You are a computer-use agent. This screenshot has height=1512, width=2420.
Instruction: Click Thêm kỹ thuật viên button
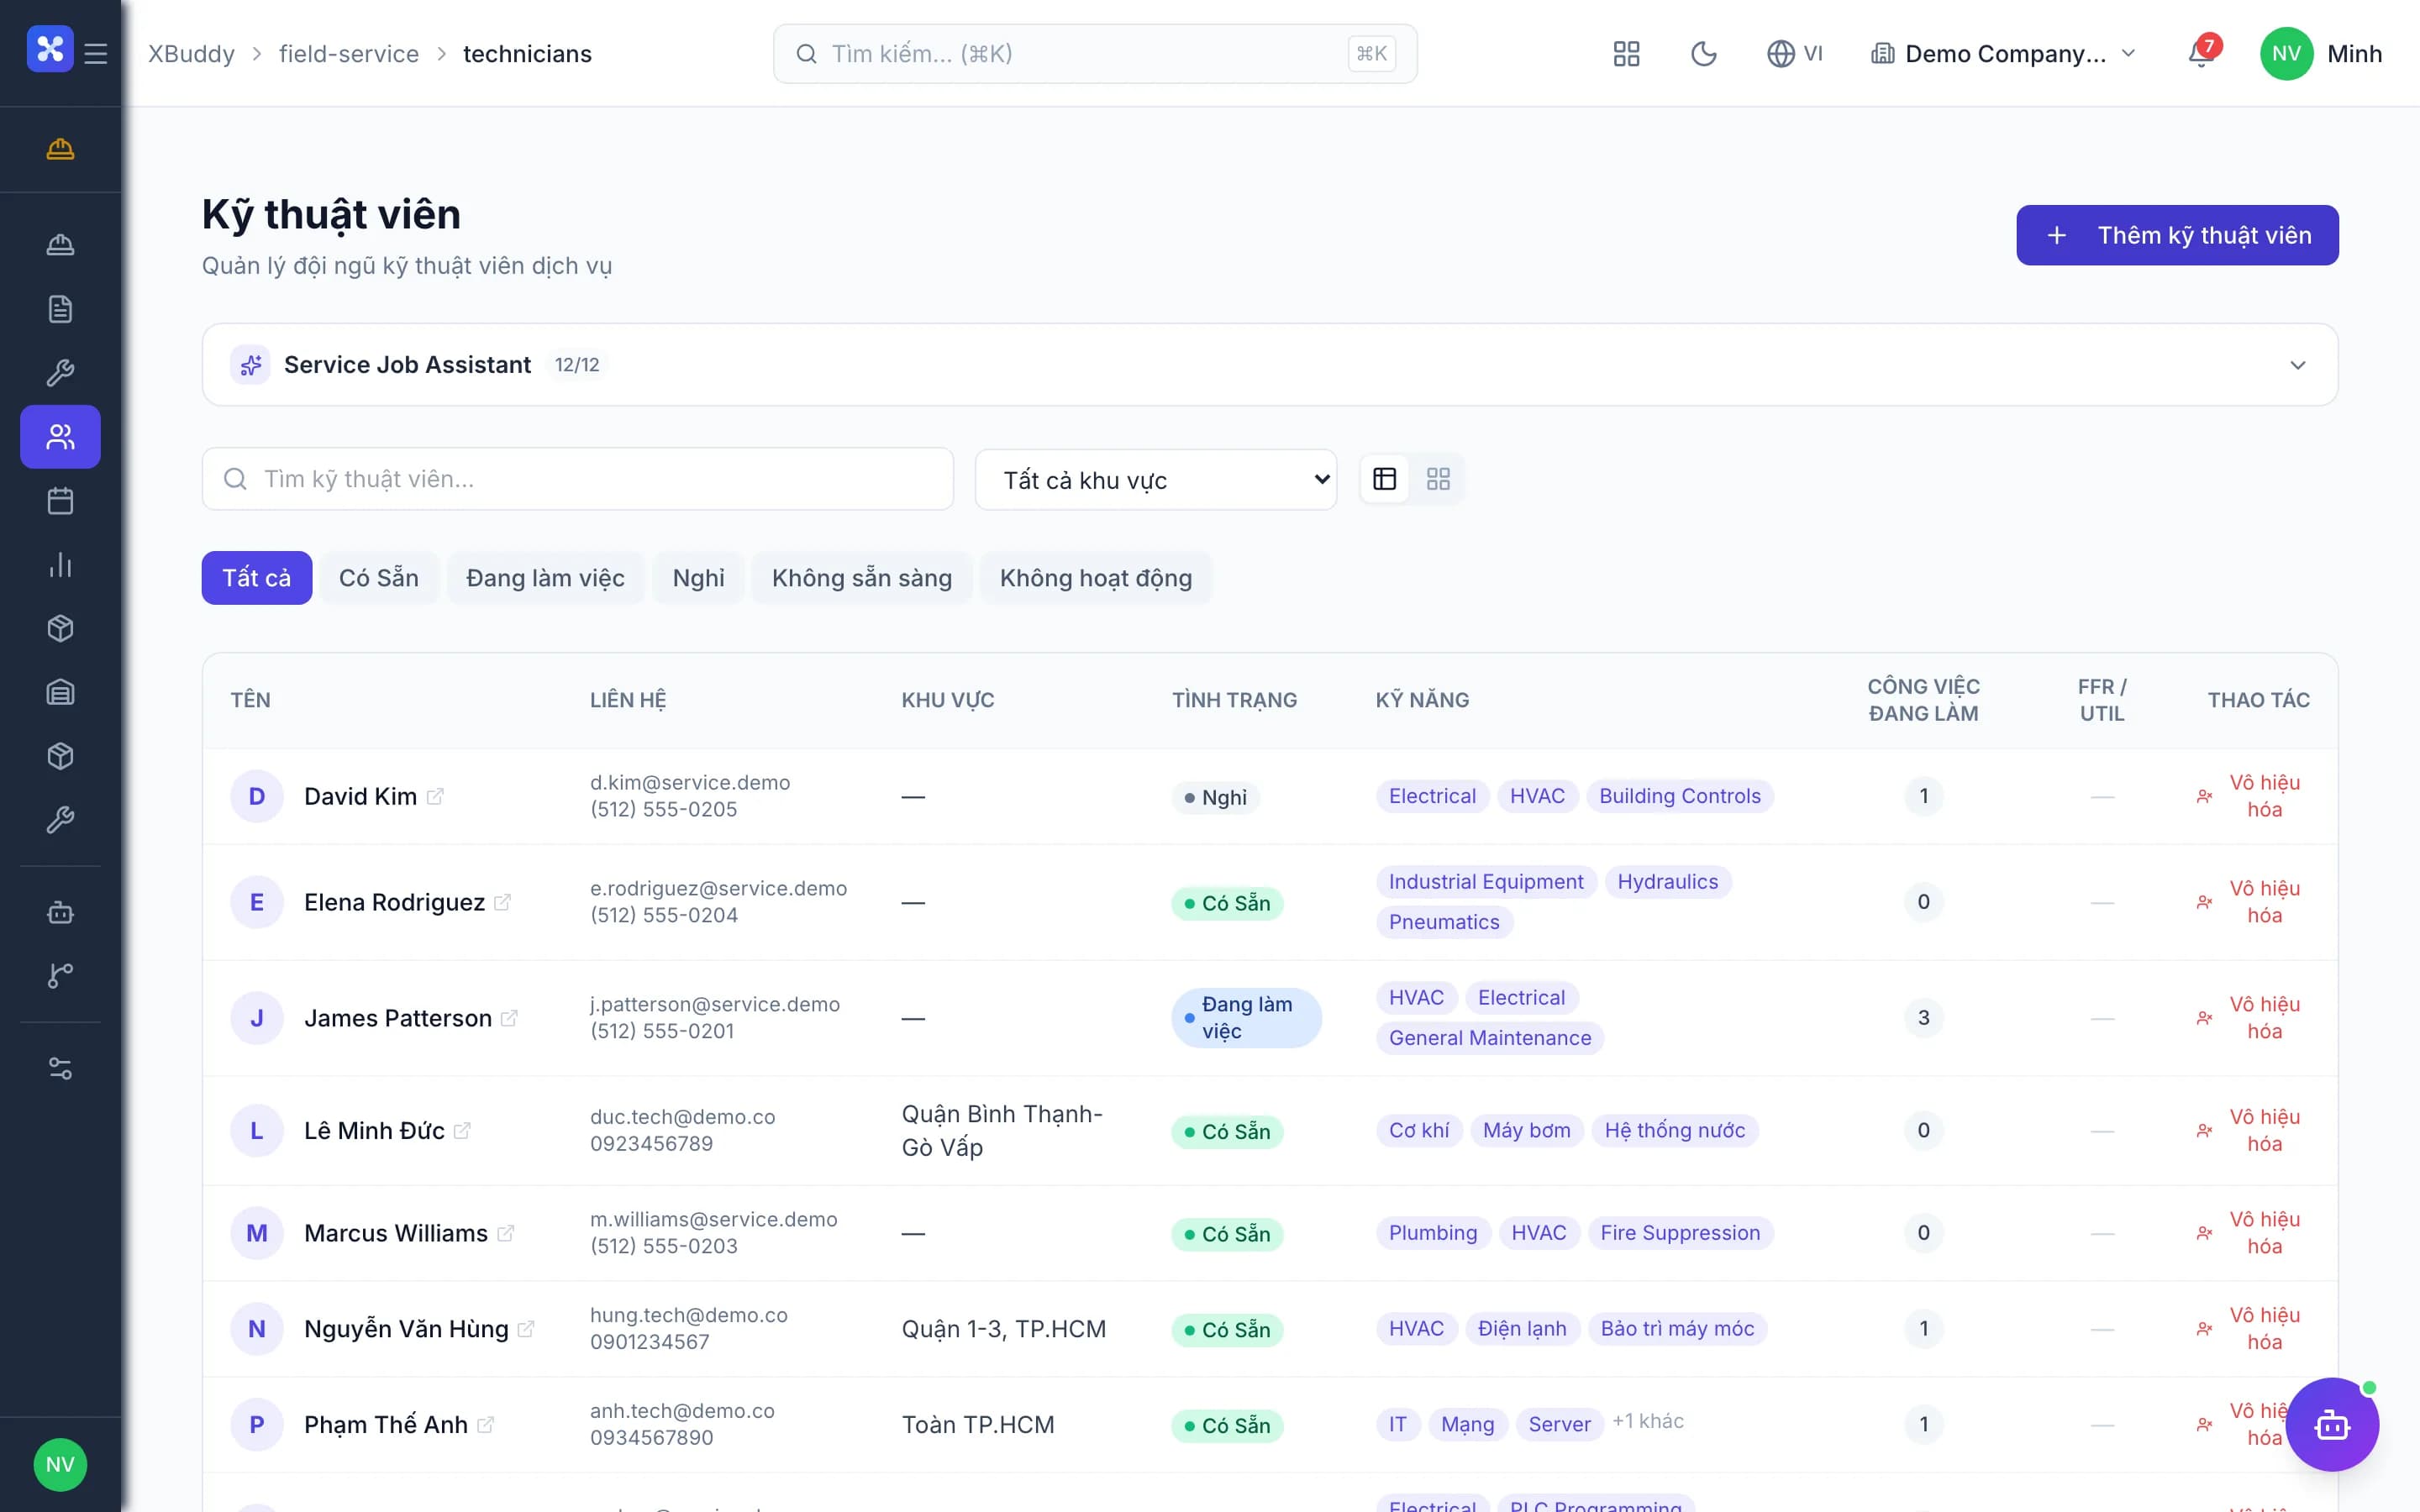(x=2177, y=235)
